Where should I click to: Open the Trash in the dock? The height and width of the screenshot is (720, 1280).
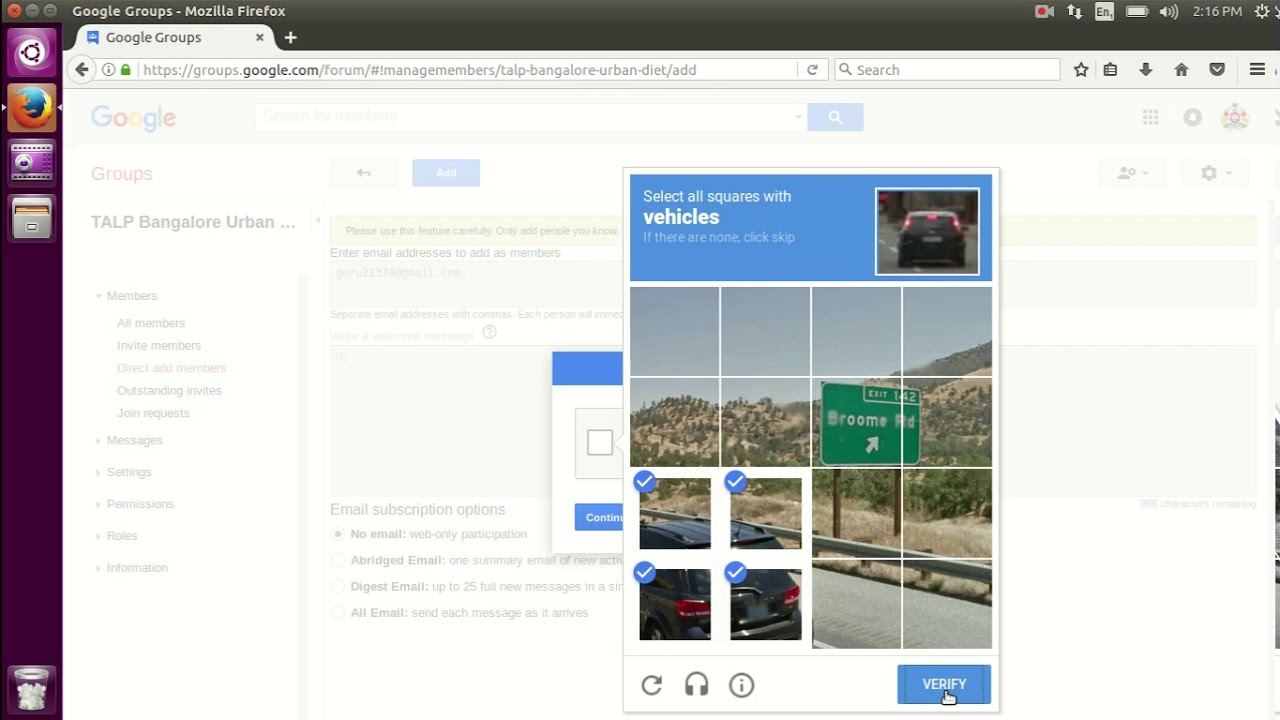31,689
